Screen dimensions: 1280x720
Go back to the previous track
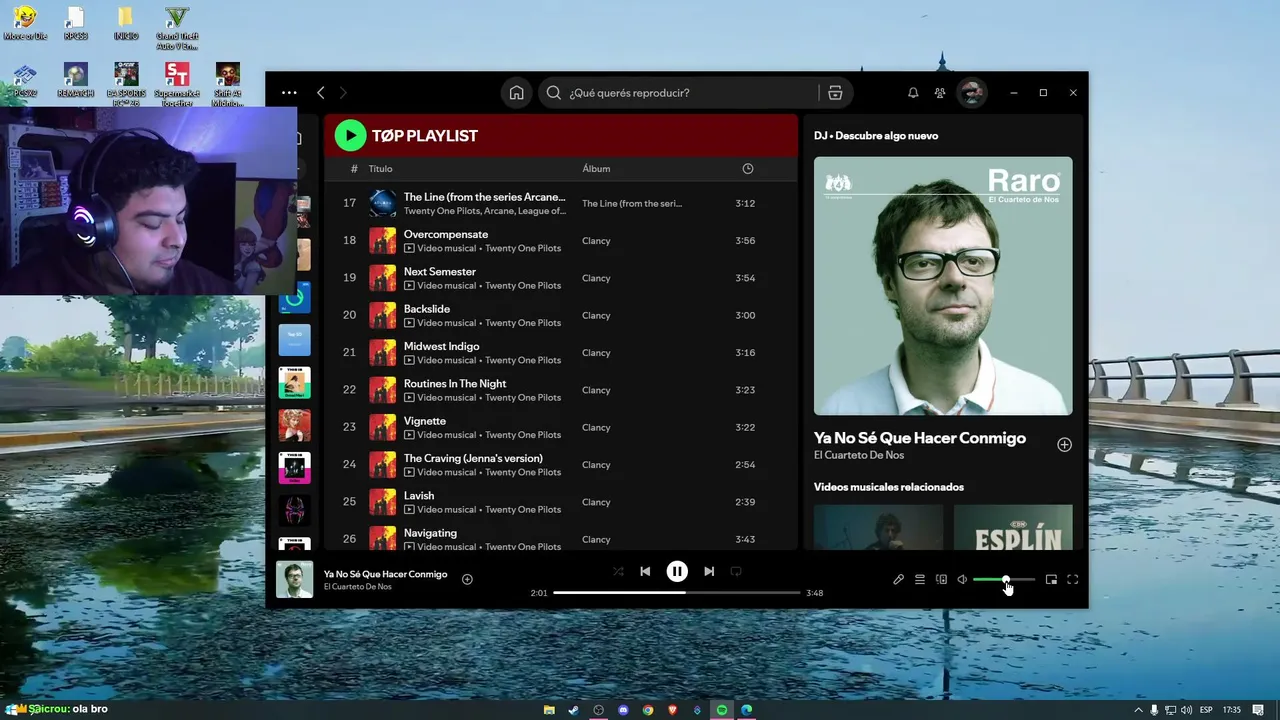[645, 571]
